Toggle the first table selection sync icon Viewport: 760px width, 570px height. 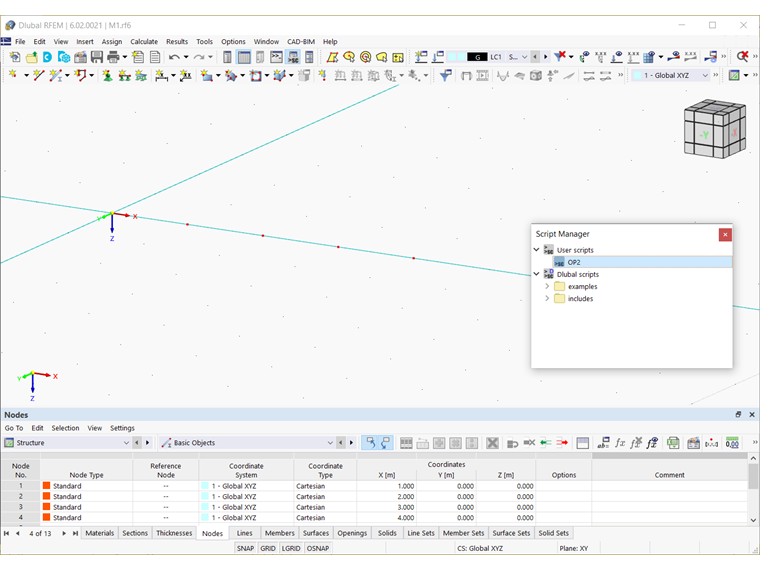coord(370,443)
